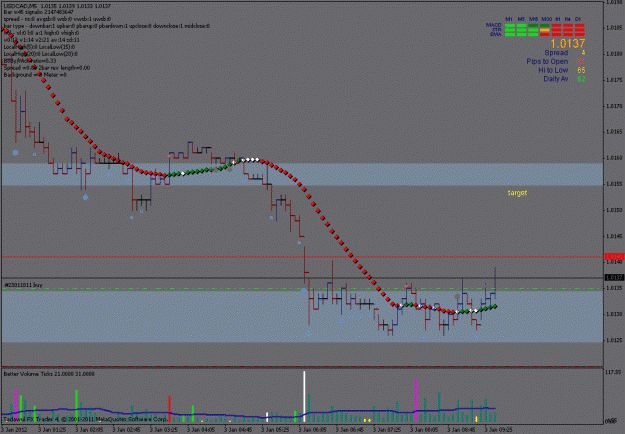Click the "3 Jan 09:25" time axis label
Viewport: 625px width, 434px height.
click(x=499, y=430)
